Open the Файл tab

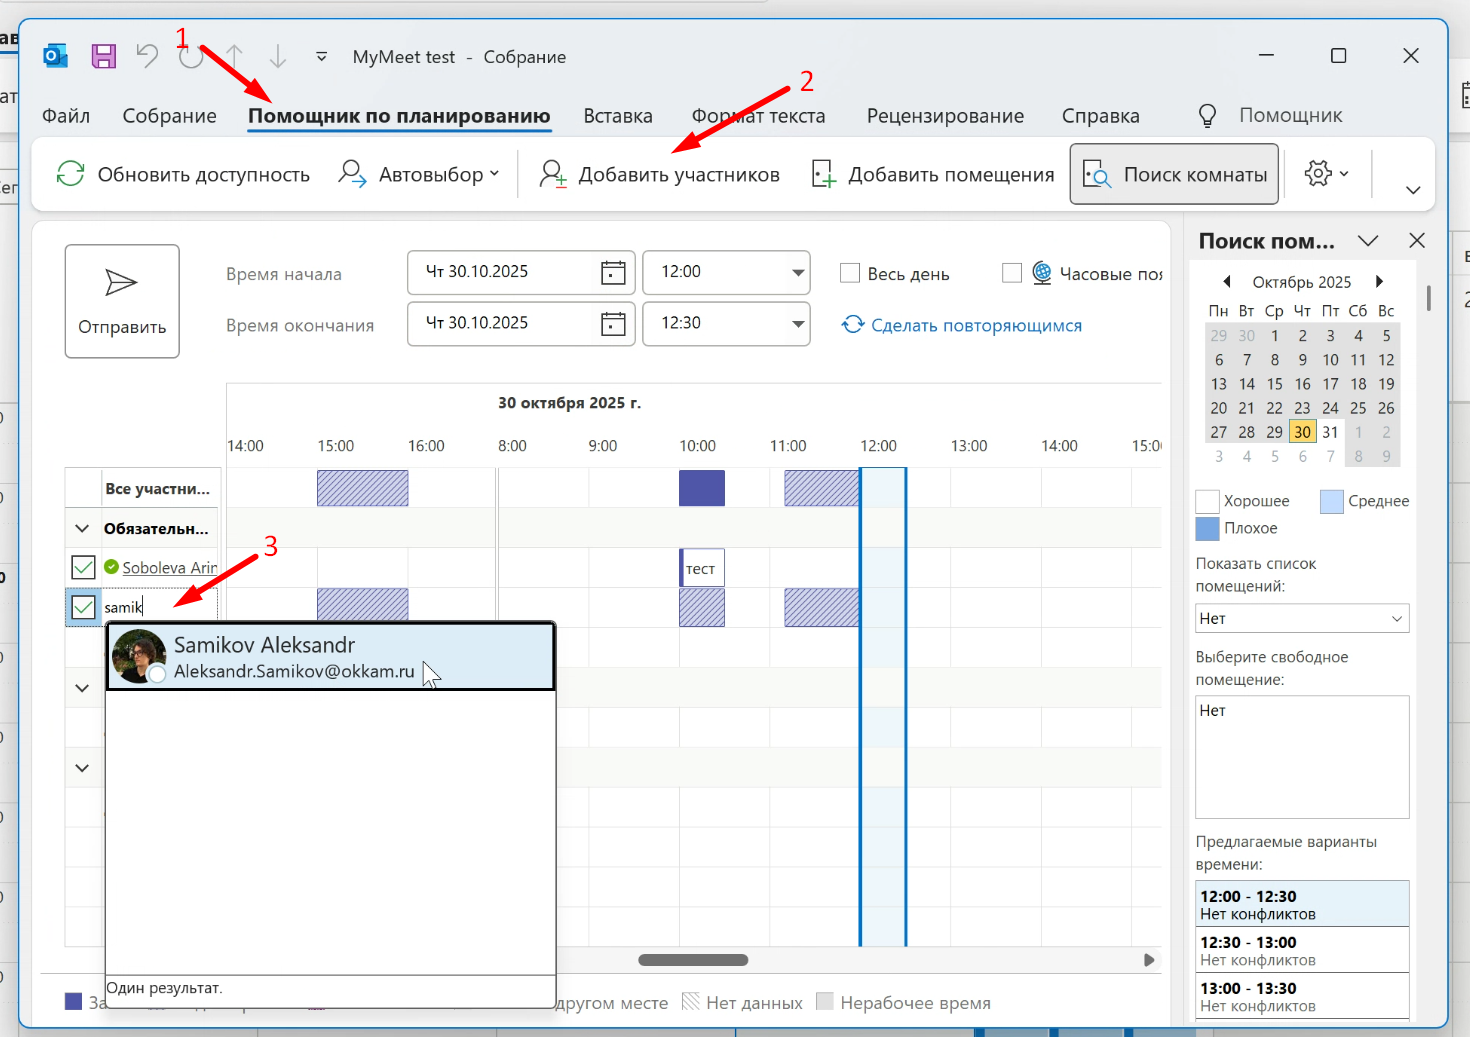66,116
